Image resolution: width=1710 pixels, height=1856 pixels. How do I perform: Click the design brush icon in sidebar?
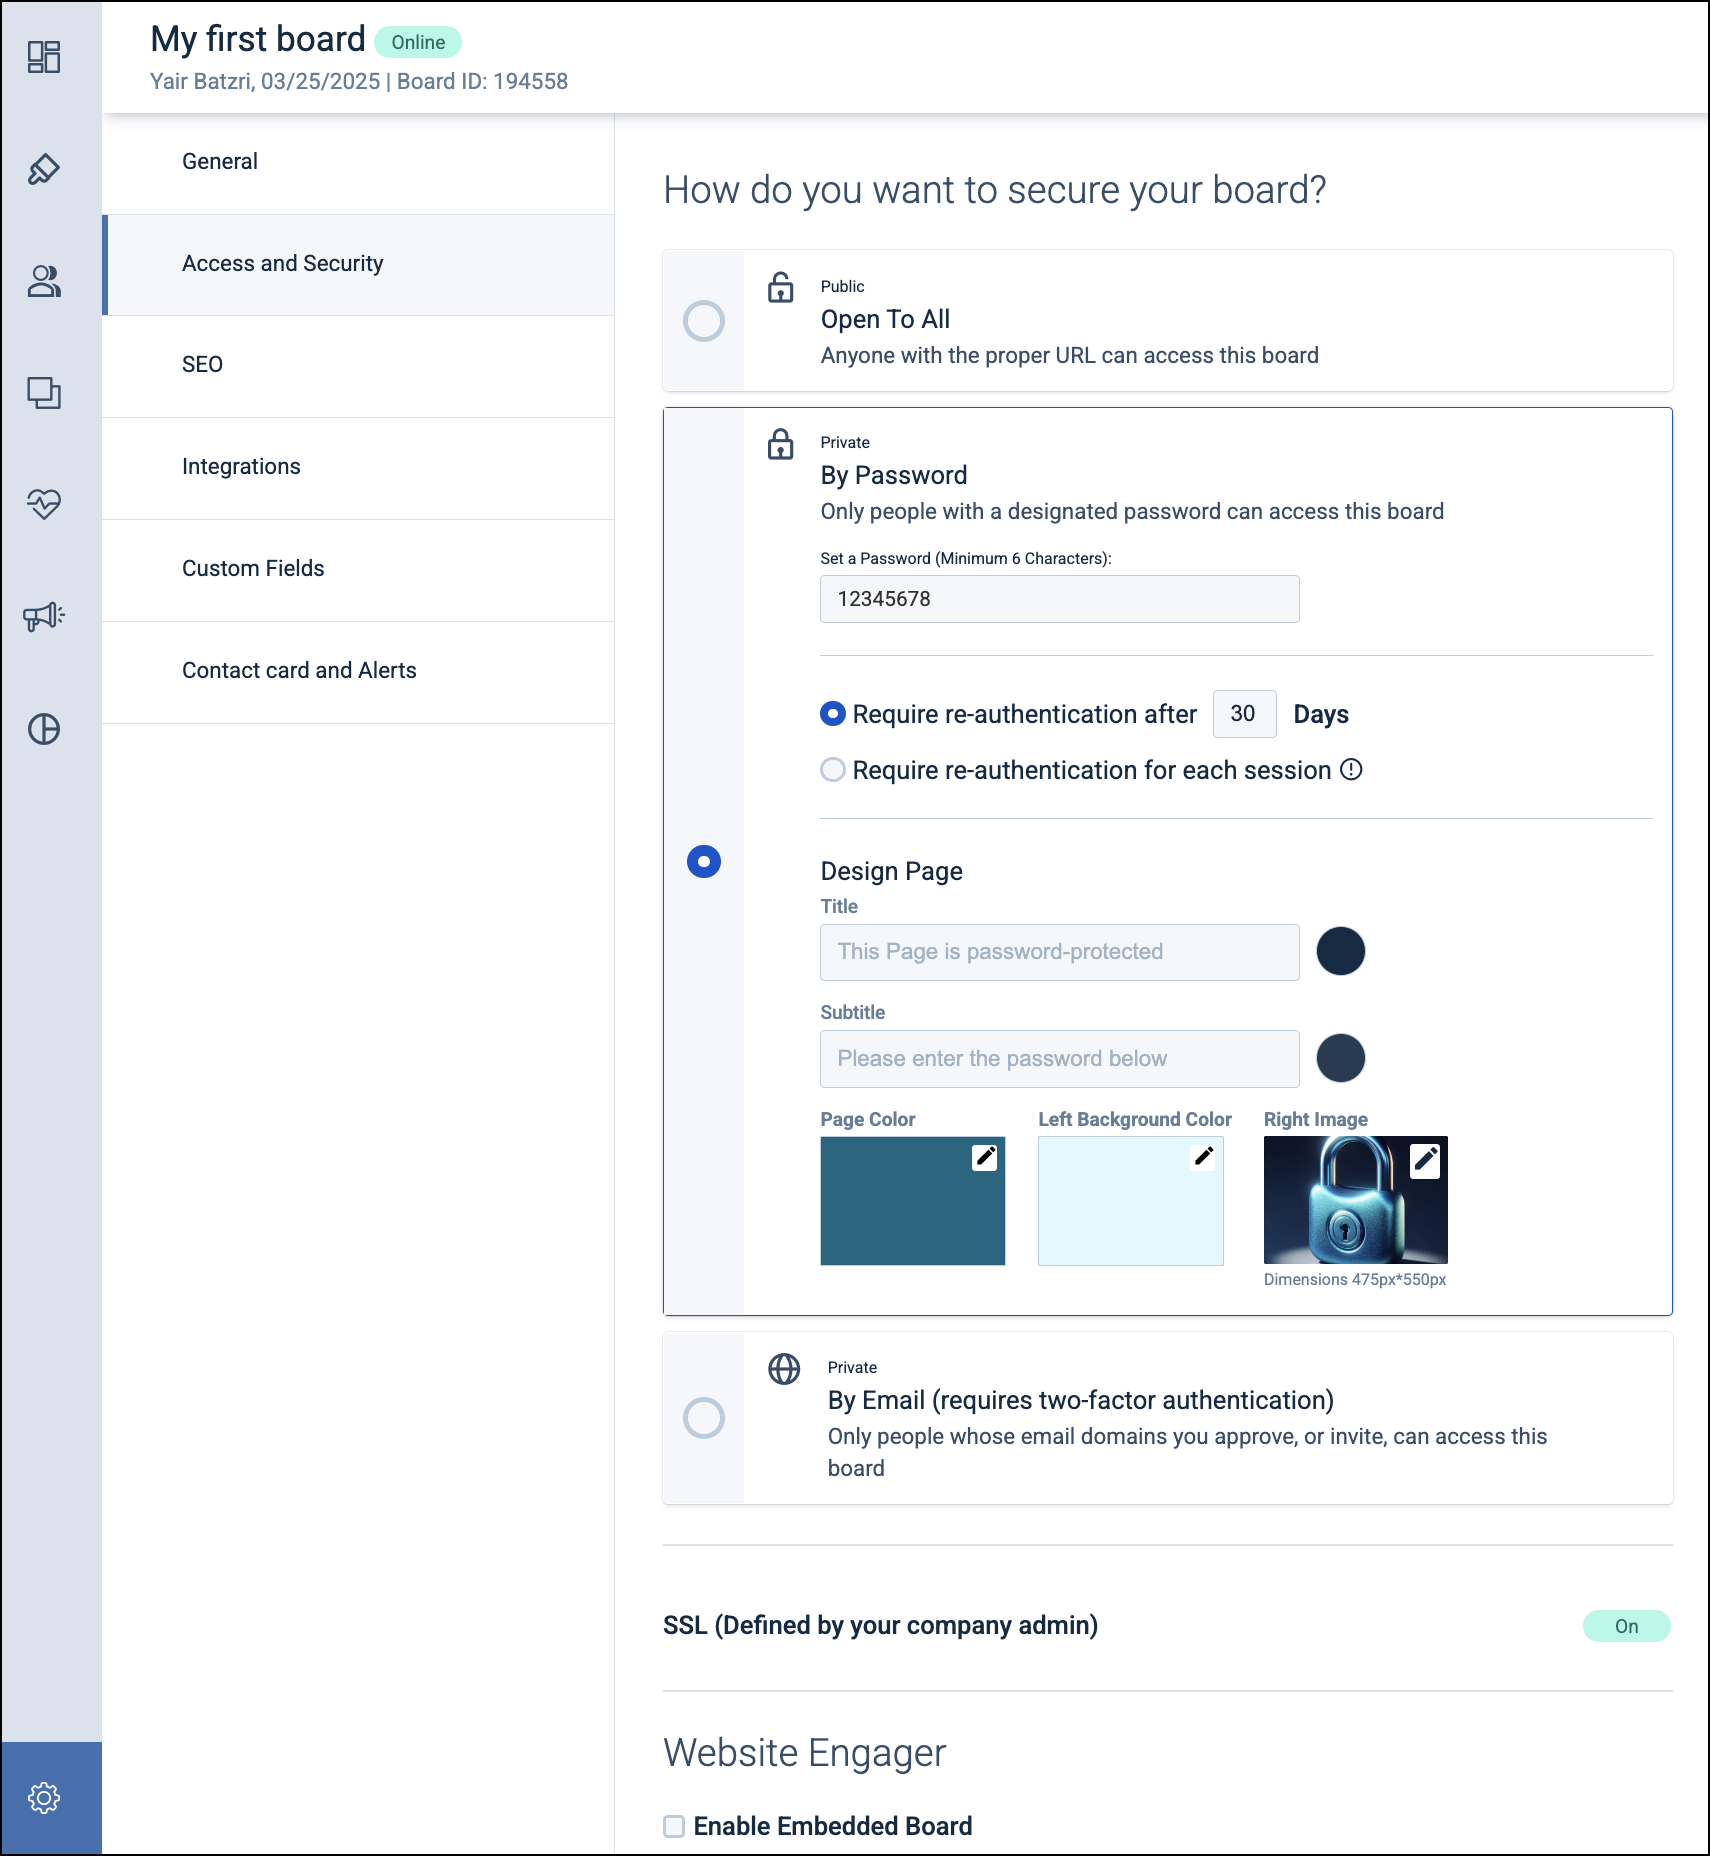[44, 169]
